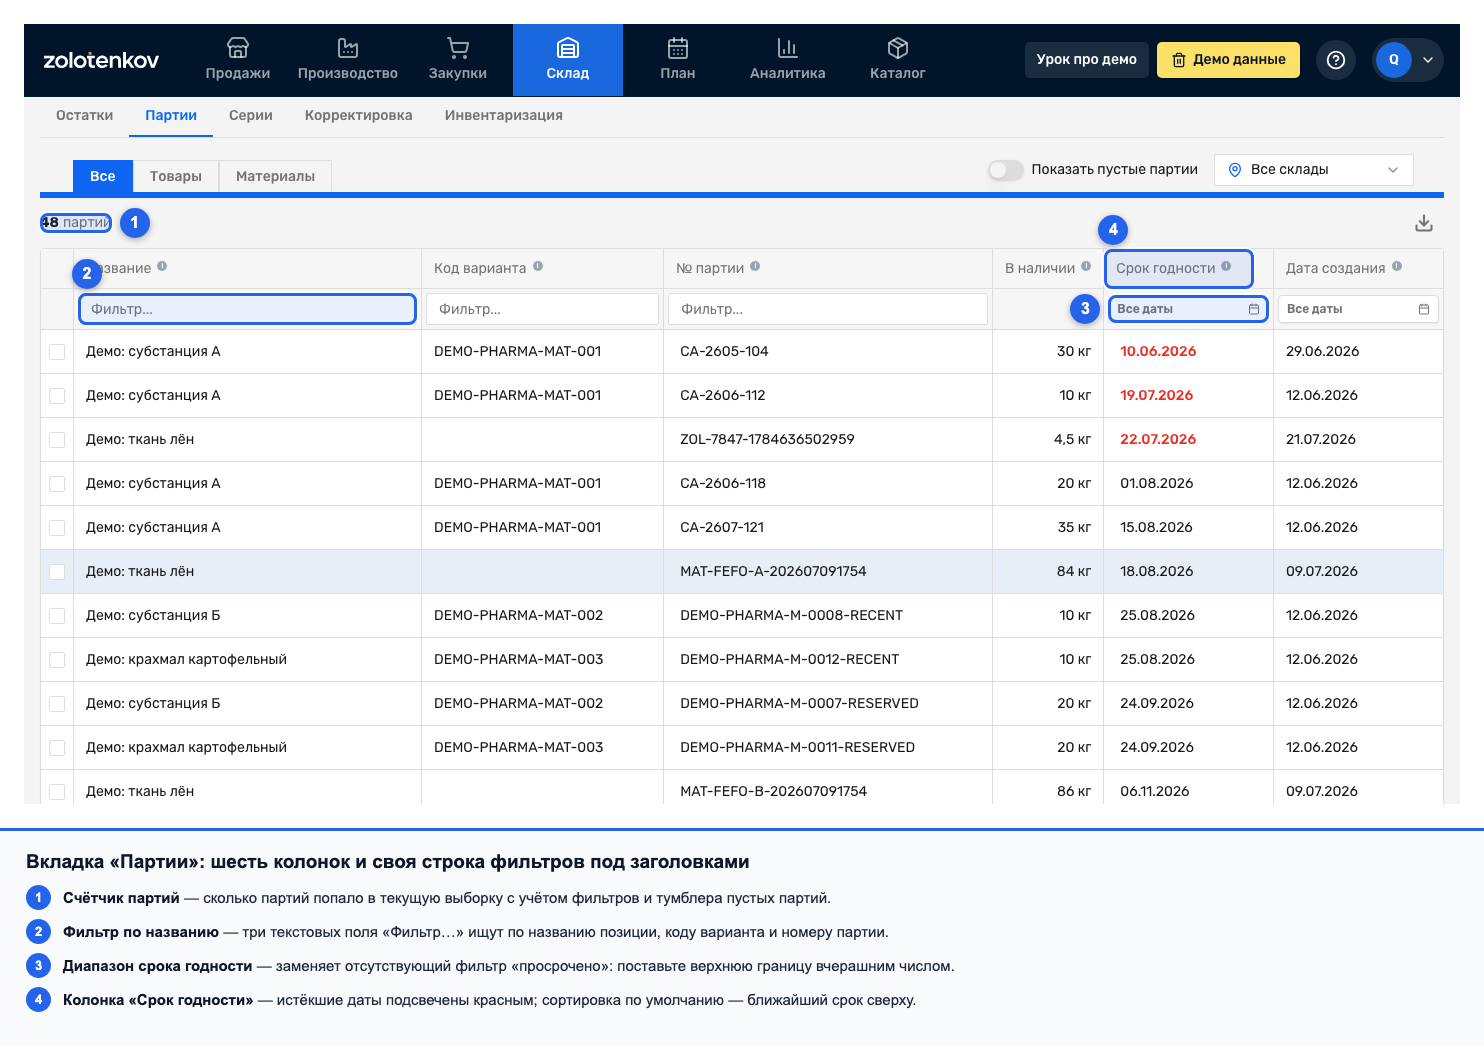Check the row with batch ZOL-7847-1784636502959
The width and height of the screenshot is (1484, 1045).
tap(57, 440)
